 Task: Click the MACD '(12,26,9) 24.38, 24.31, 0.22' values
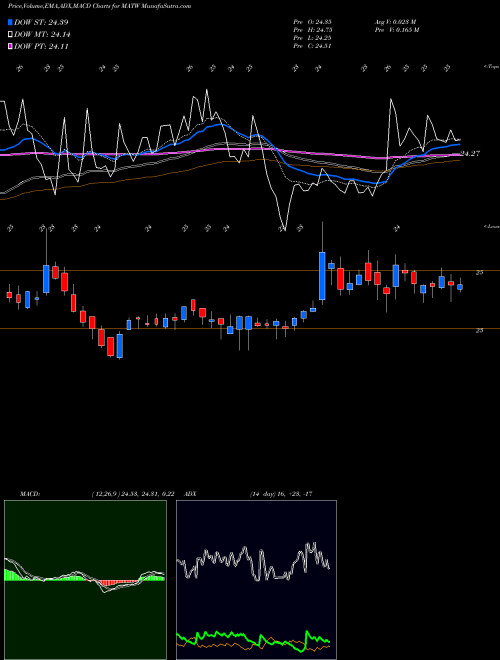133,494
